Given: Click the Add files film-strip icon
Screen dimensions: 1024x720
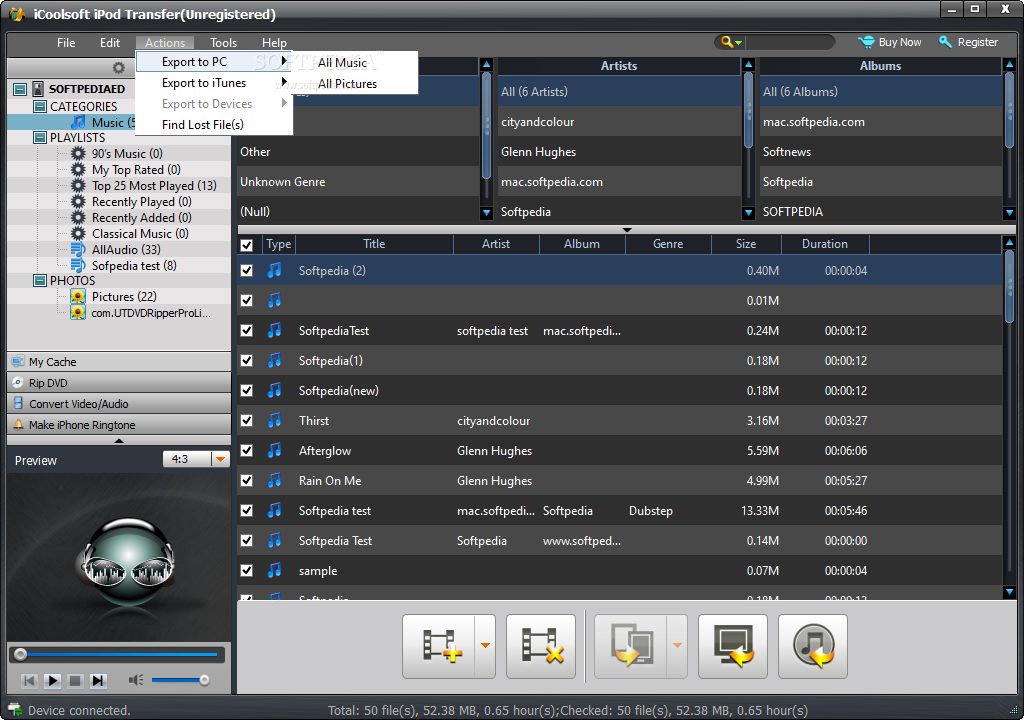Looking at the screenshot, I should pyautogui.click(x=441, y=646).
